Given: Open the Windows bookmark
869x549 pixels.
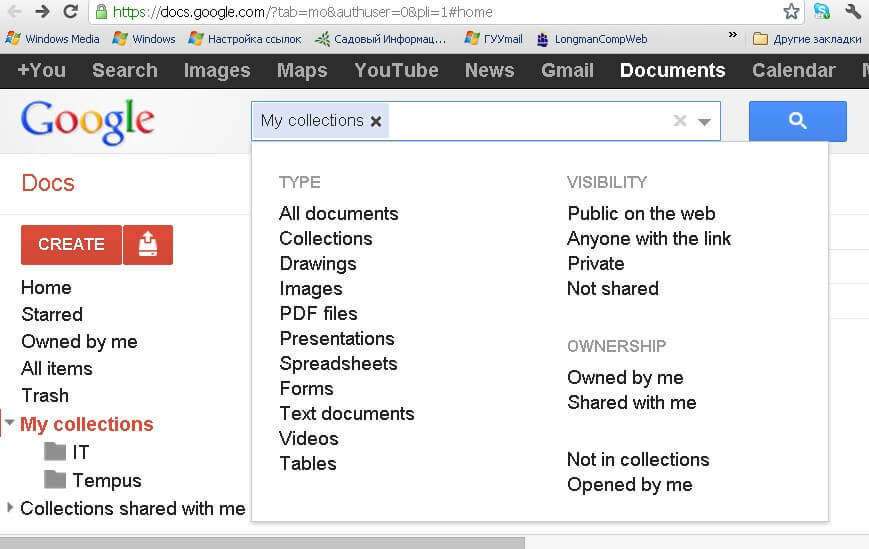Looking at the screenshot, I should point(144,39).
